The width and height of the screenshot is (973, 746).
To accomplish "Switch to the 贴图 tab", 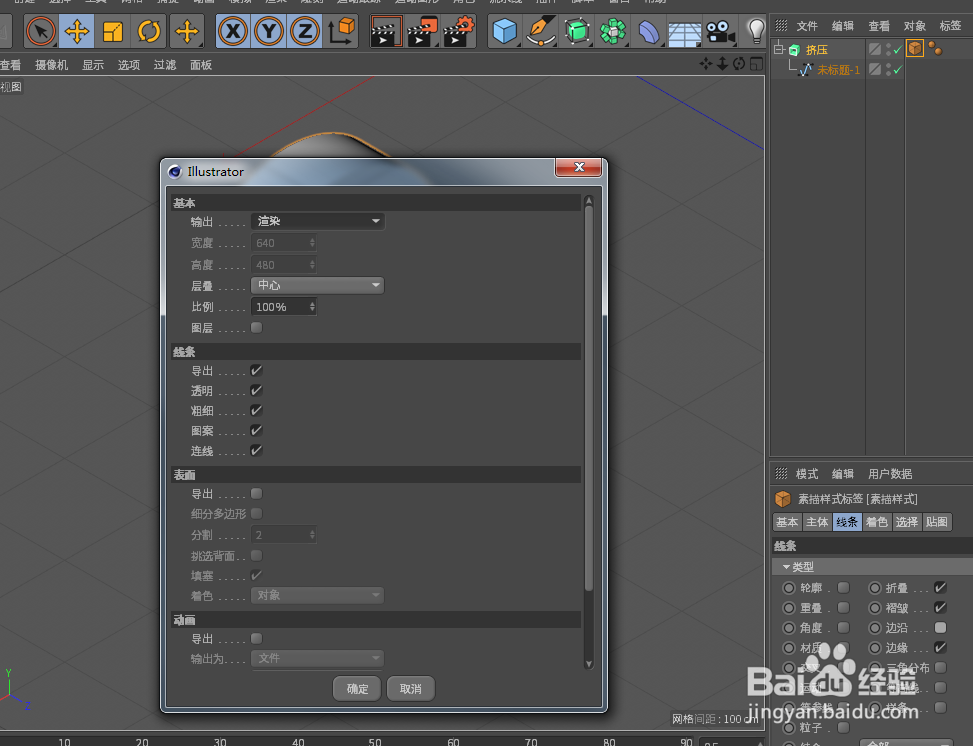I will pos(936,522).
